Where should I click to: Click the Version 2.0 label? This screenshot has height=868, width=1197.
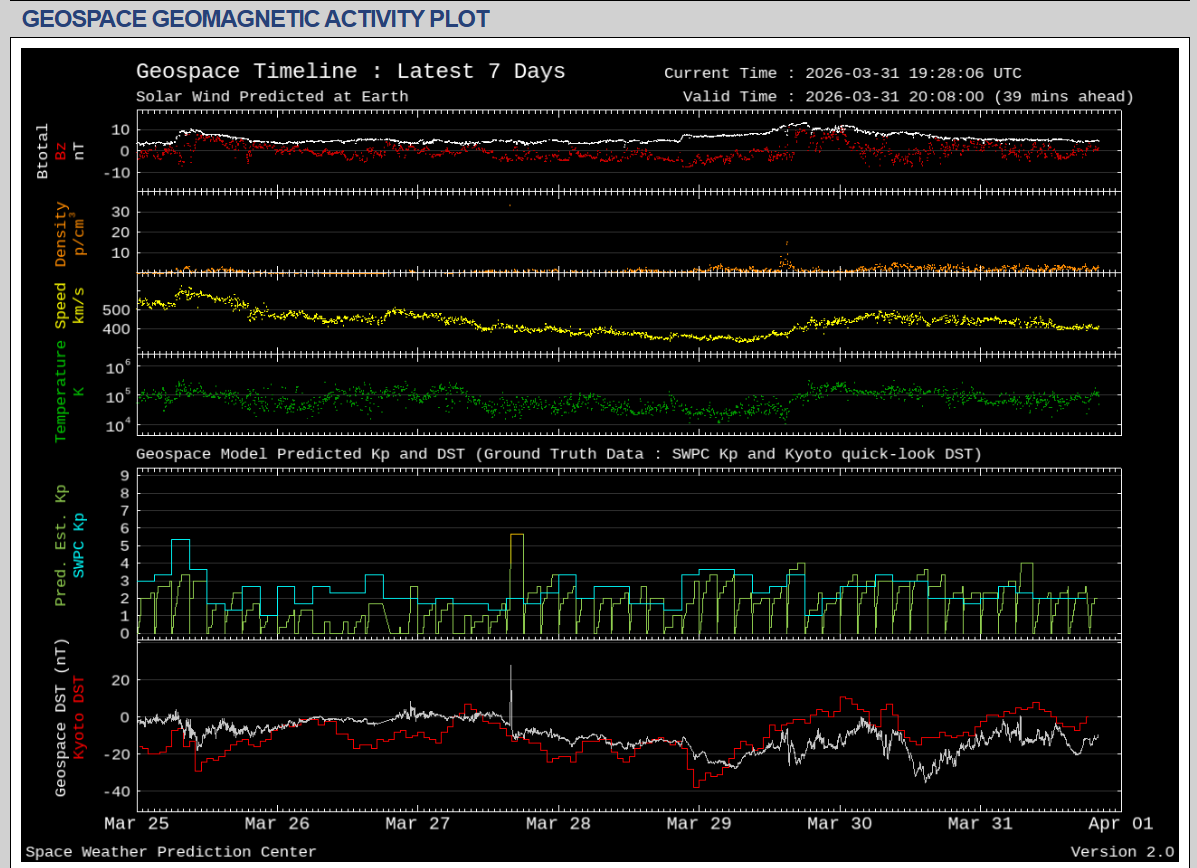[1122, 852]
